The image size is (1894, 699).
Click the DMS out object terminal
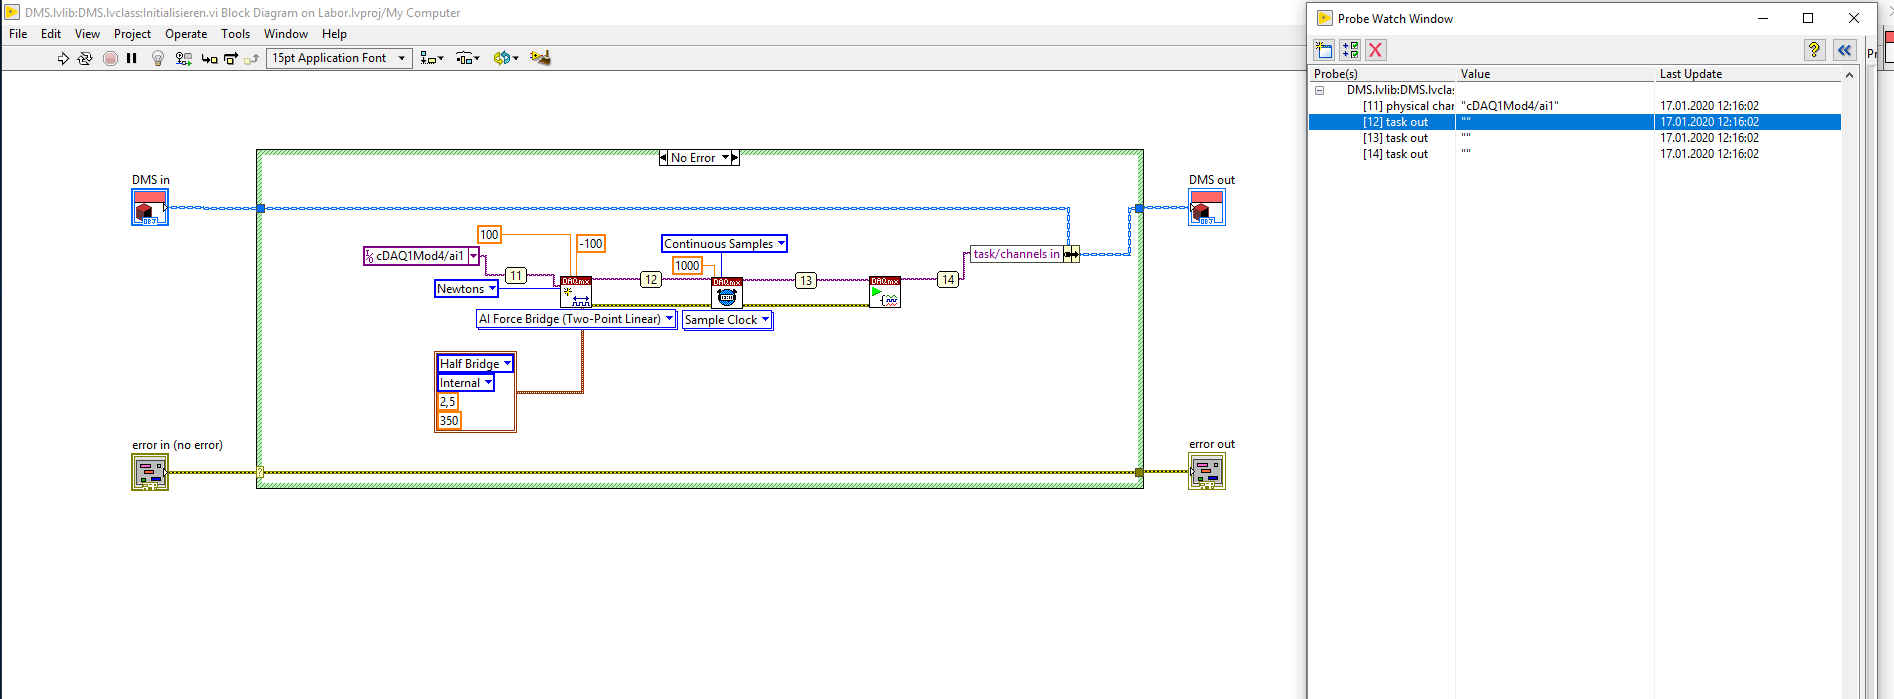click(x=1207, y=207)
